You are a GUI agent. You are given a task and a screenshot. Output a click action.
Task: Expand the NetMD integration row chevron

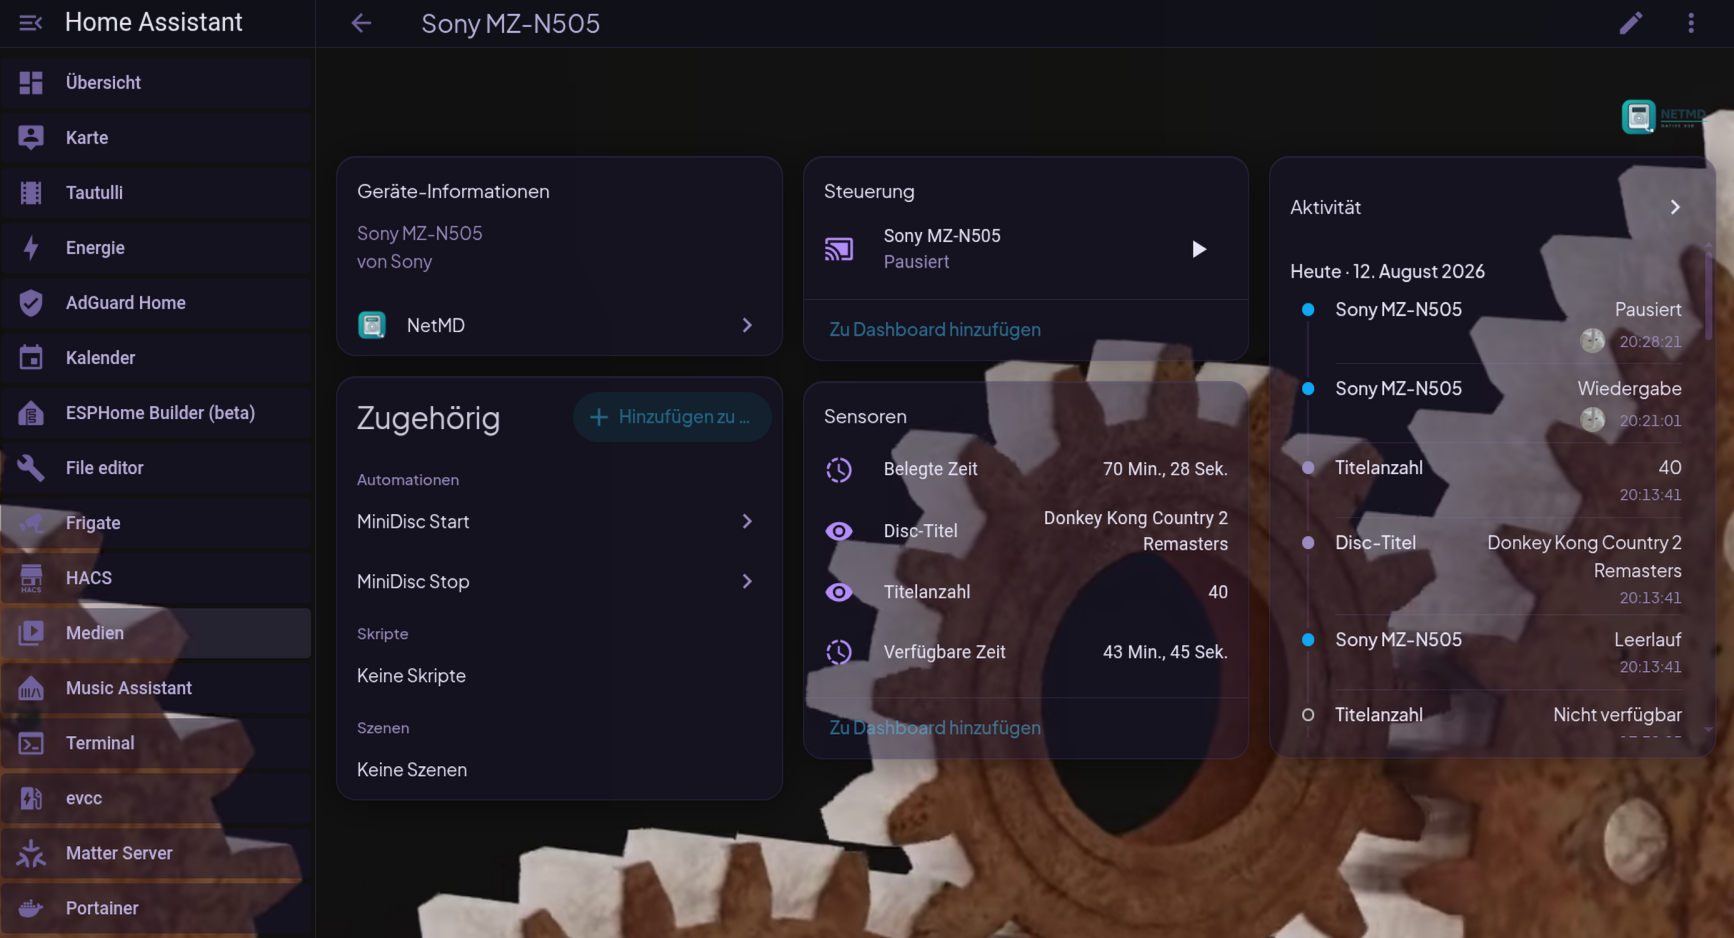pos(747,325)
